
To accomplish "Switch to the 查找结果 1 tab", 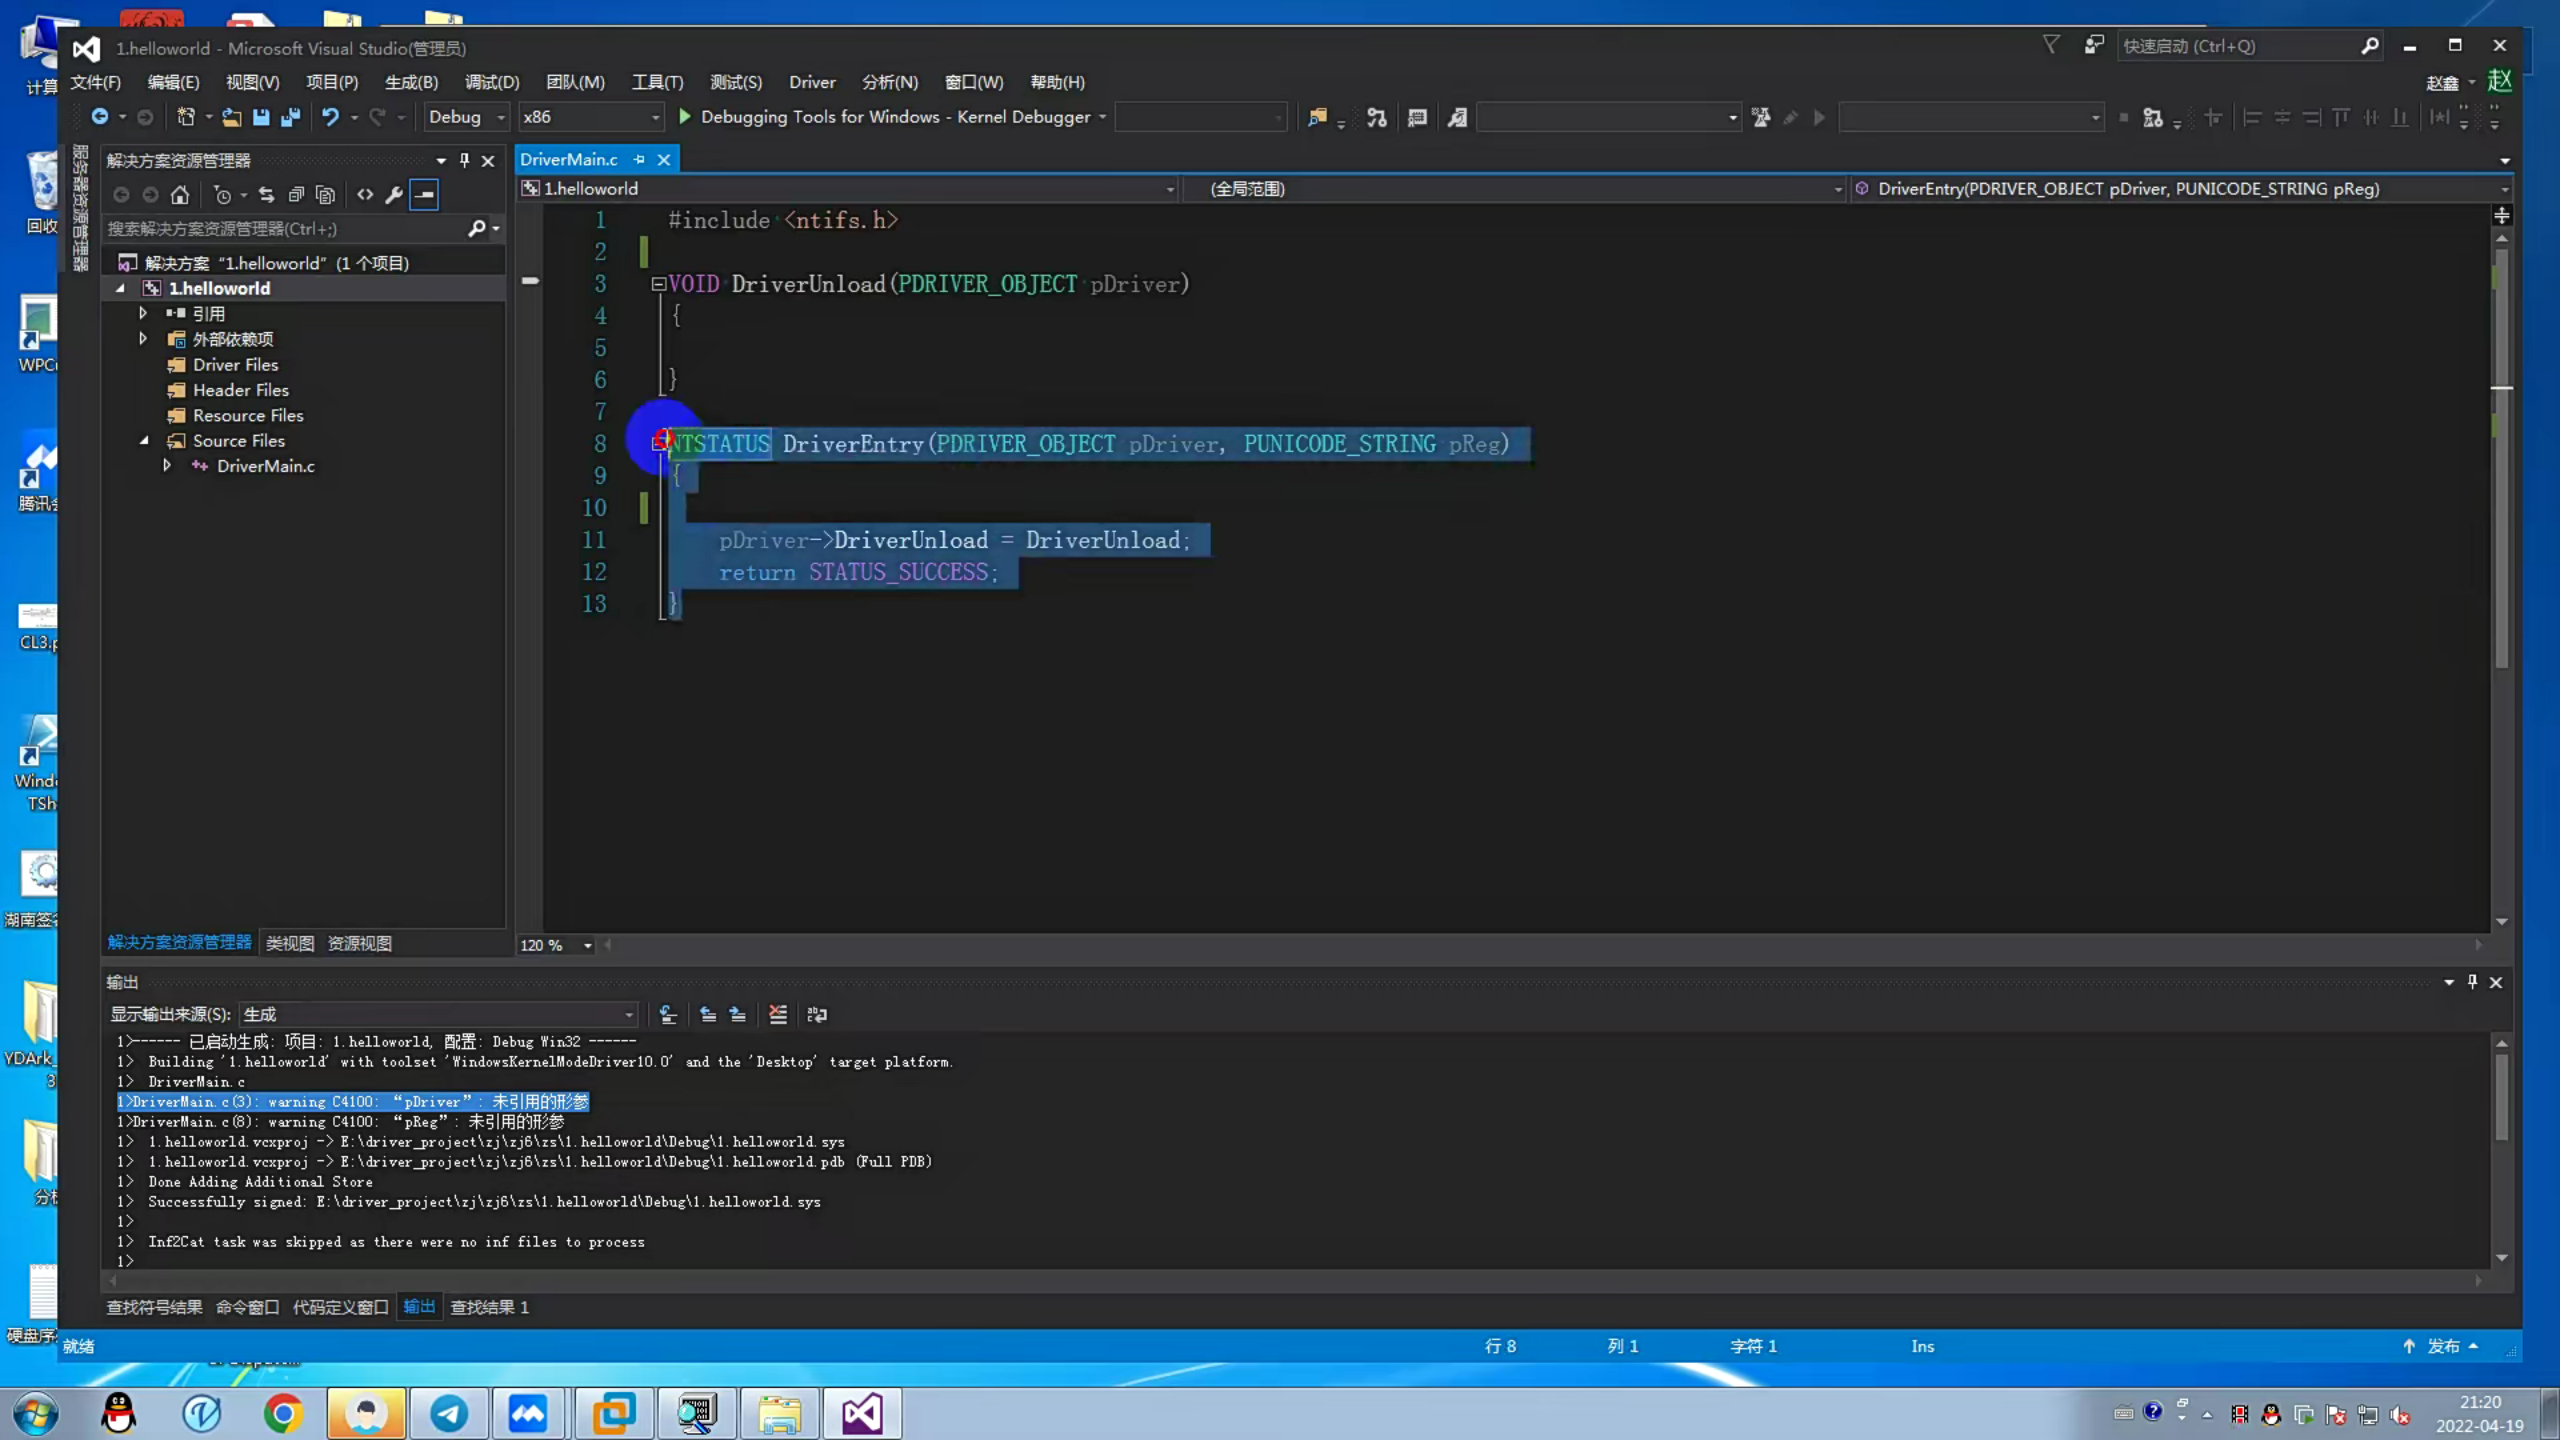I will coord(489,1307).
